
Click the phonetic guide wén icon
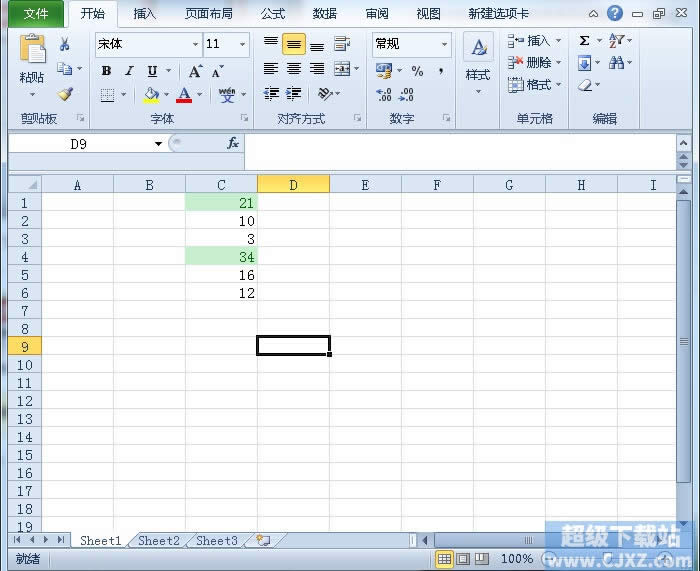tap(227, 95)
